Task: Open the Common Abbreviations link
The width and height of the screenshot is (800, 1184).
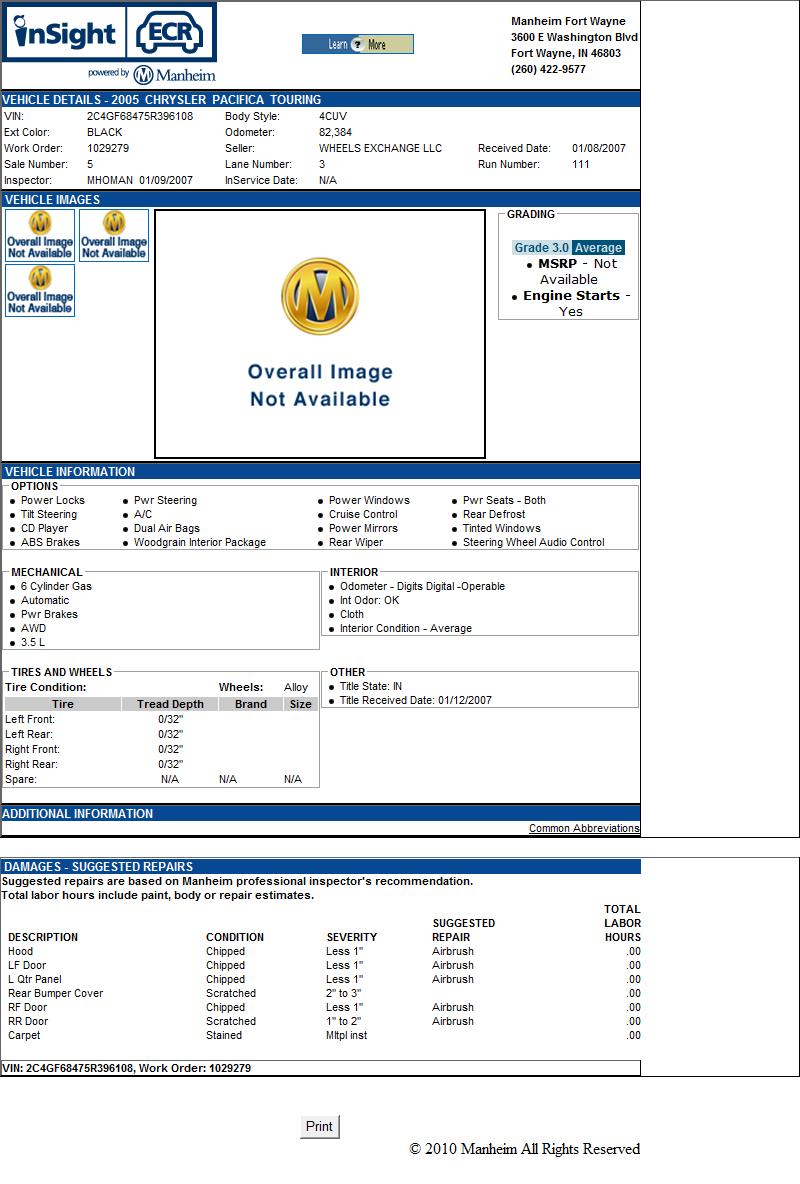Action: [x=584, y=828]
